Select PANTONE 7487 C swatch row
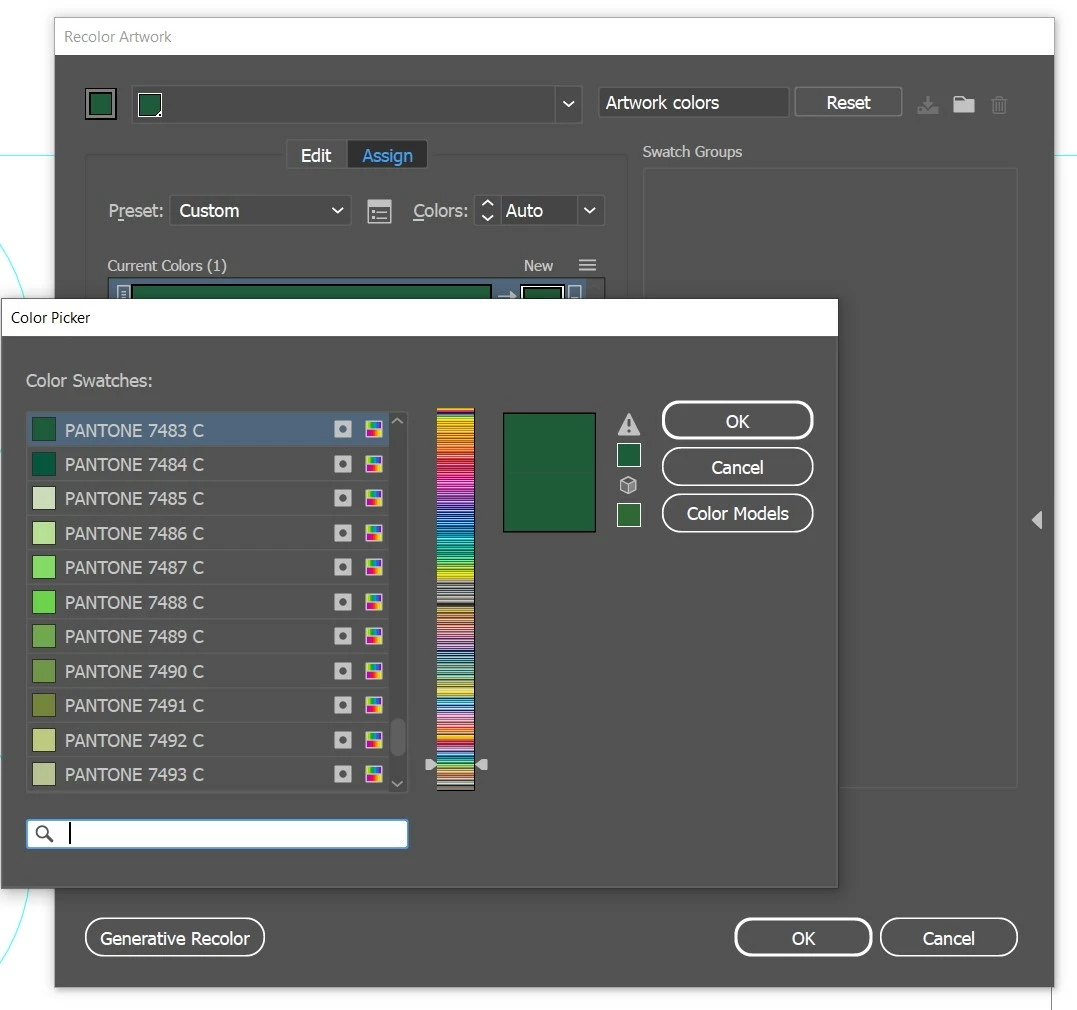The height and width of the screenshot is (1010, 1077). coord(207,568)
